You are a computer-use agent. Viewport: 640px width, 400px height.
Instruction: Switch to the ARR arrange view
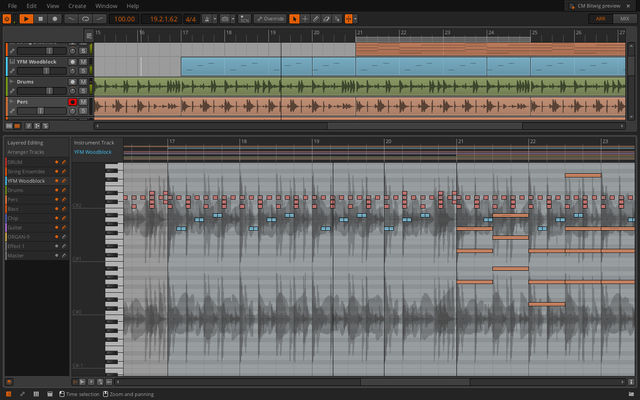tap(600, 19)
